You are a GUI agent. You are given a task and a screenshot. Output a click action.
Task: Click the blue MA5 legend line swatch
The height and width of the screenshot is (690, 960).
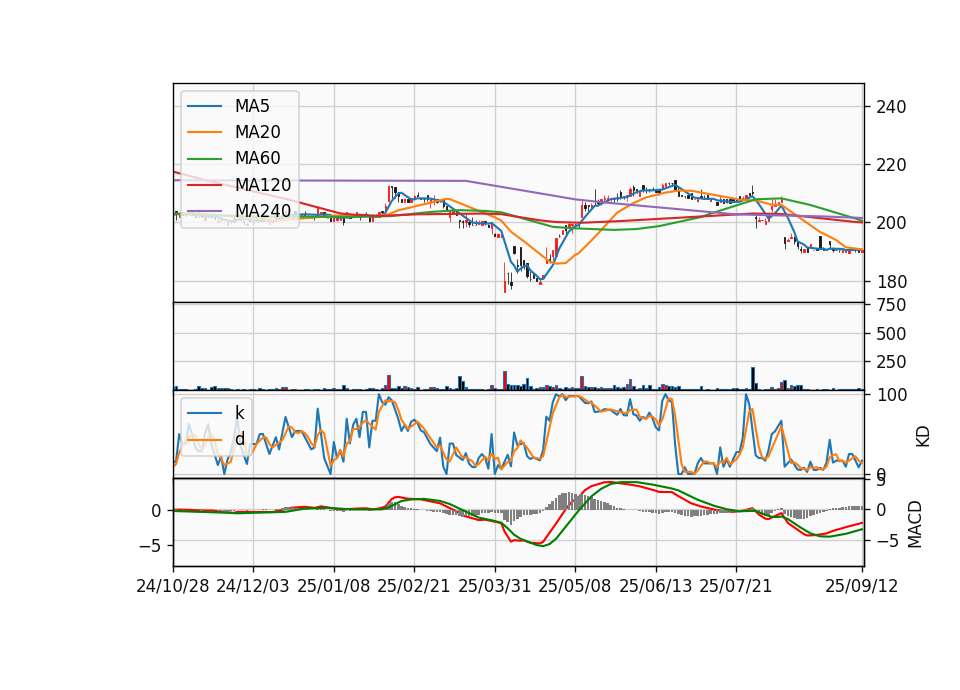click(204, 107)
